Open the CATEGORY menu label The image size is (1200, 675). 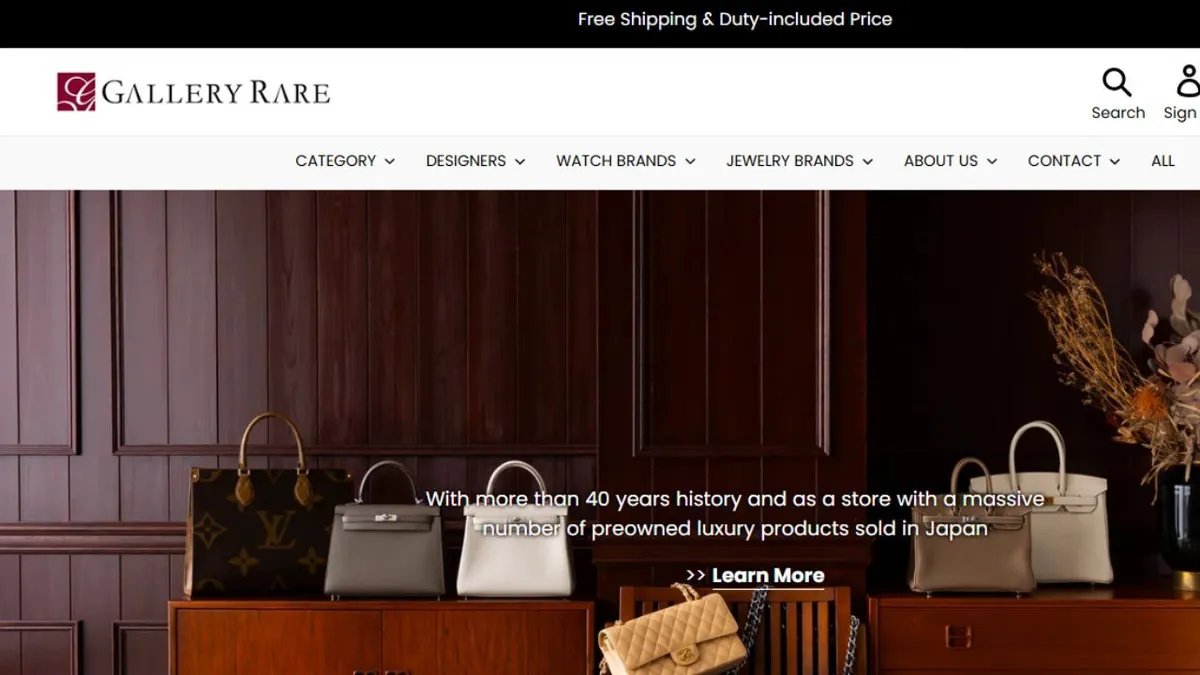pyautogui.click(x=336, y=161)
